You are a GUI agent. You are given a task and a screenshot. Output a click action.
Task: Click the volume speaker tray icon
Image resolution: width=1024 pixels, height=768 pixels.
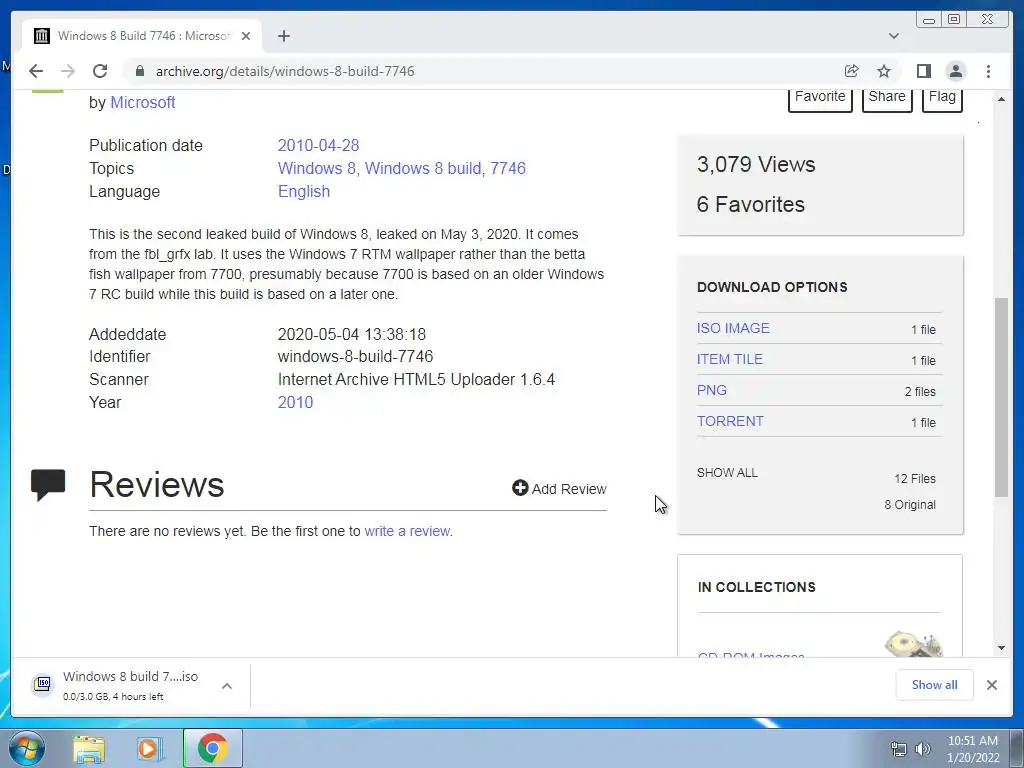(x=922, y=749)
